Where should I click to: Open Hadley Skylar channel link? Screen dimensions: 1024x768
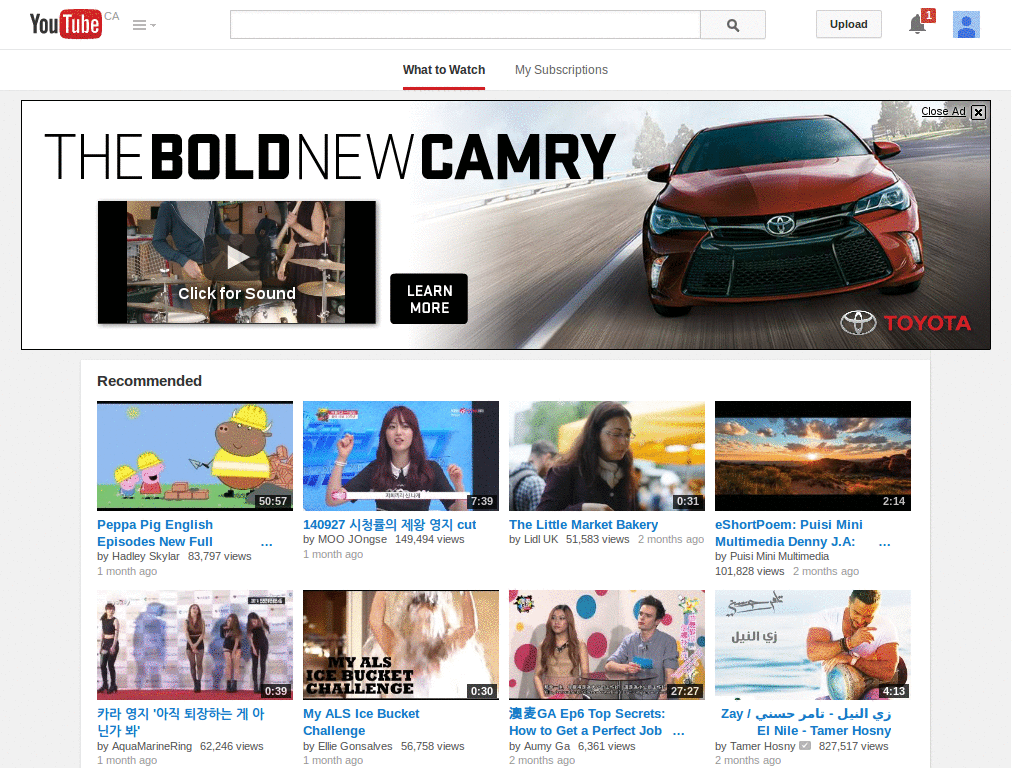pyautogui.click(x=146, y=556)
